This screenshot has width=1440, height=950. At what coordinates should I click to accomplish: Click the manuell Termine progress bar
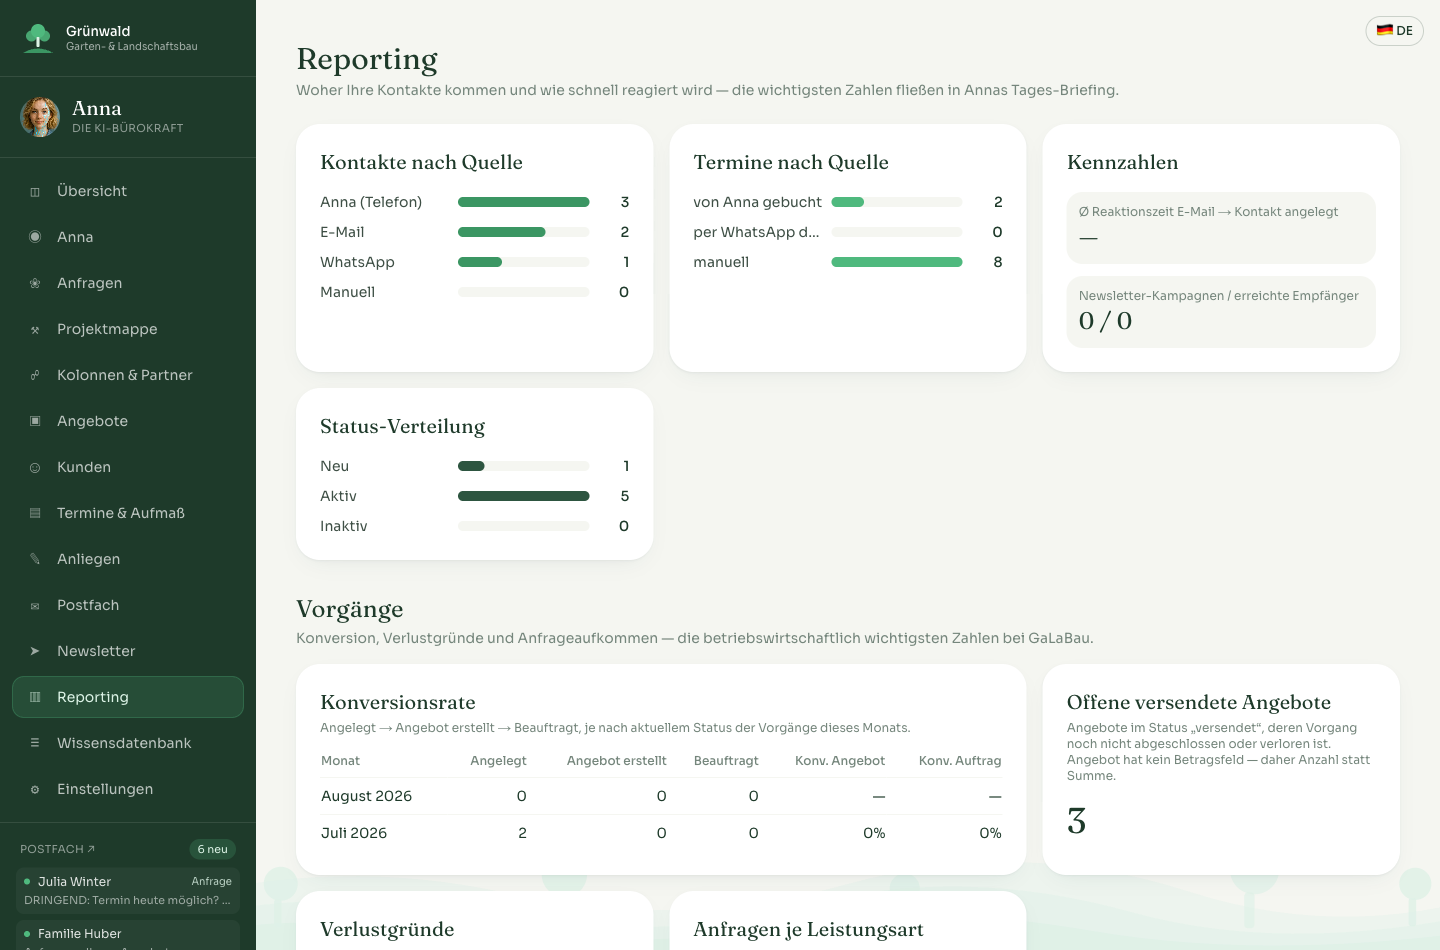tap(897, 262)
